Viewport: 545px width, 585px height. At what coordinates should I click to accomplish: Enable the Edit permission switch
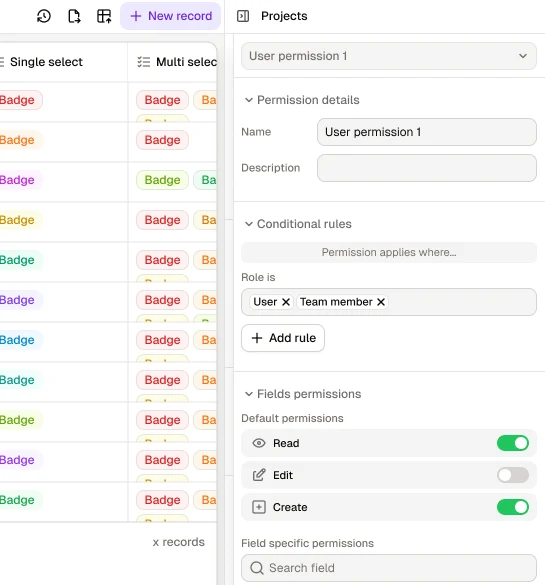coord(513,475)
